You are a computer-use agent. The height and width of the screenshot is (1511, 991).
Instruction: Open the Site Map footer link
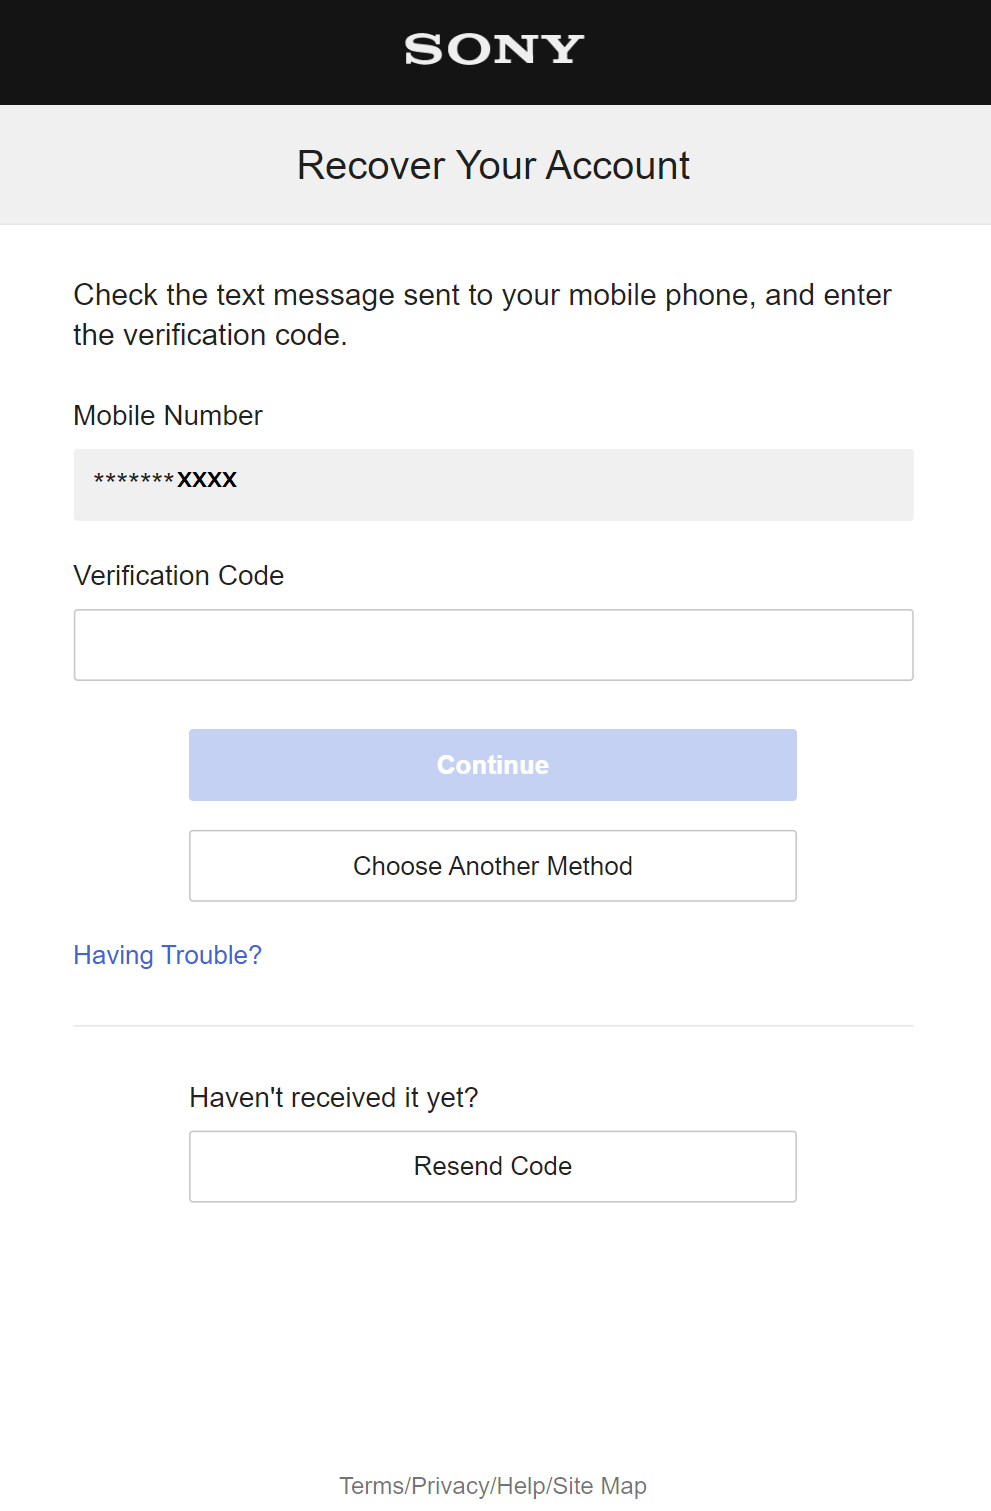tap(600, 1486)
